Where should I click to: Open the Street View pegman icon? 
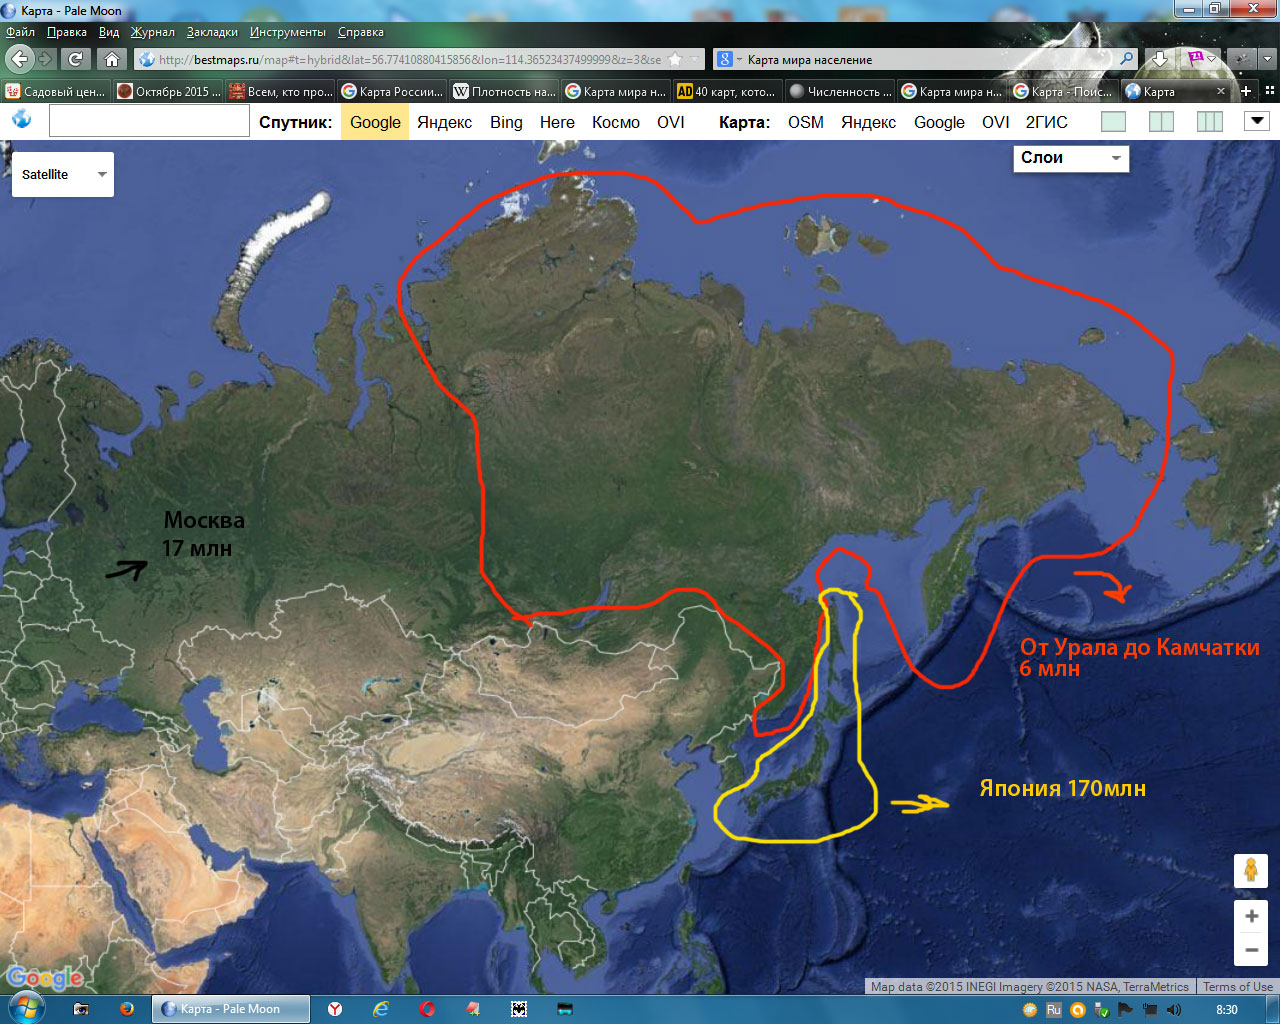tap(1250, 871)
